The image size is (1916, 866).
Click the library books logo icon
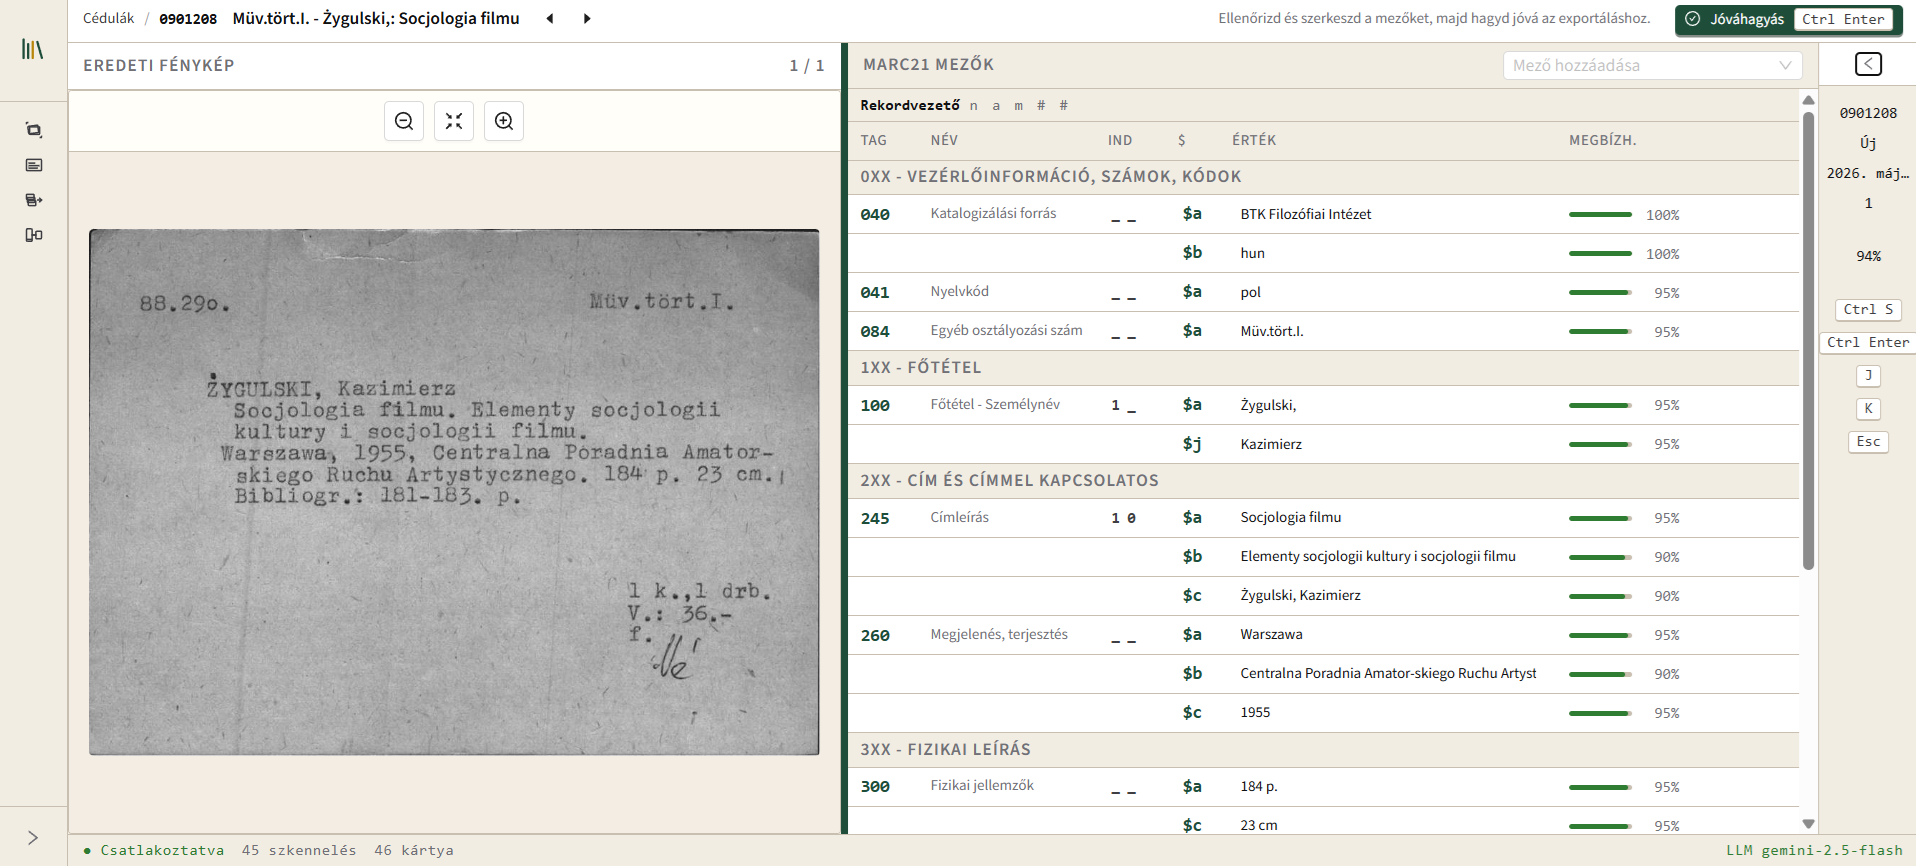33,49
